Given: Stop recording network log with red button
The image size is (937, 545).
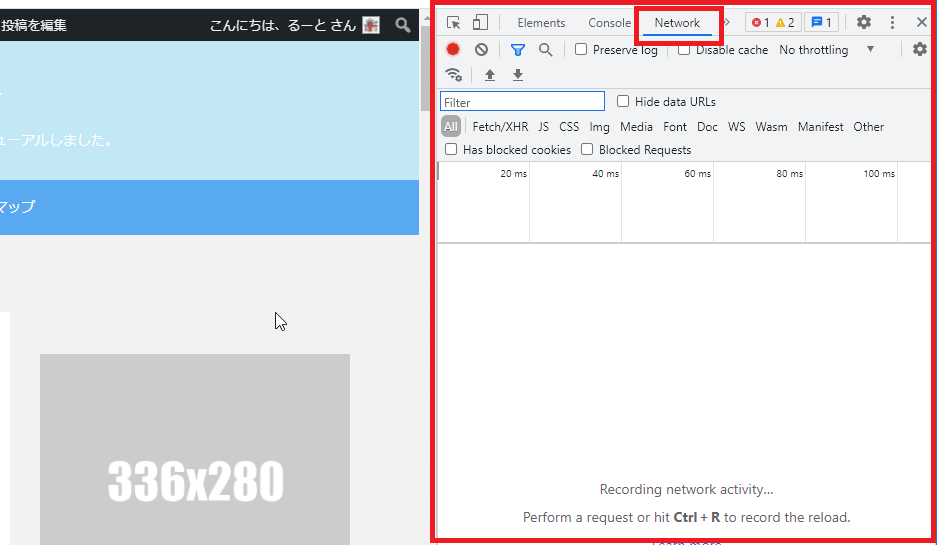Looking at the screenshot, I should click(453, 49).
